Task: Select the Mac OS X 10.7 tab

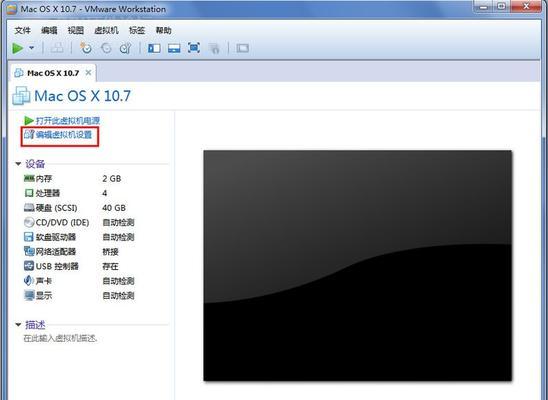Action: [x=53, y=73]
